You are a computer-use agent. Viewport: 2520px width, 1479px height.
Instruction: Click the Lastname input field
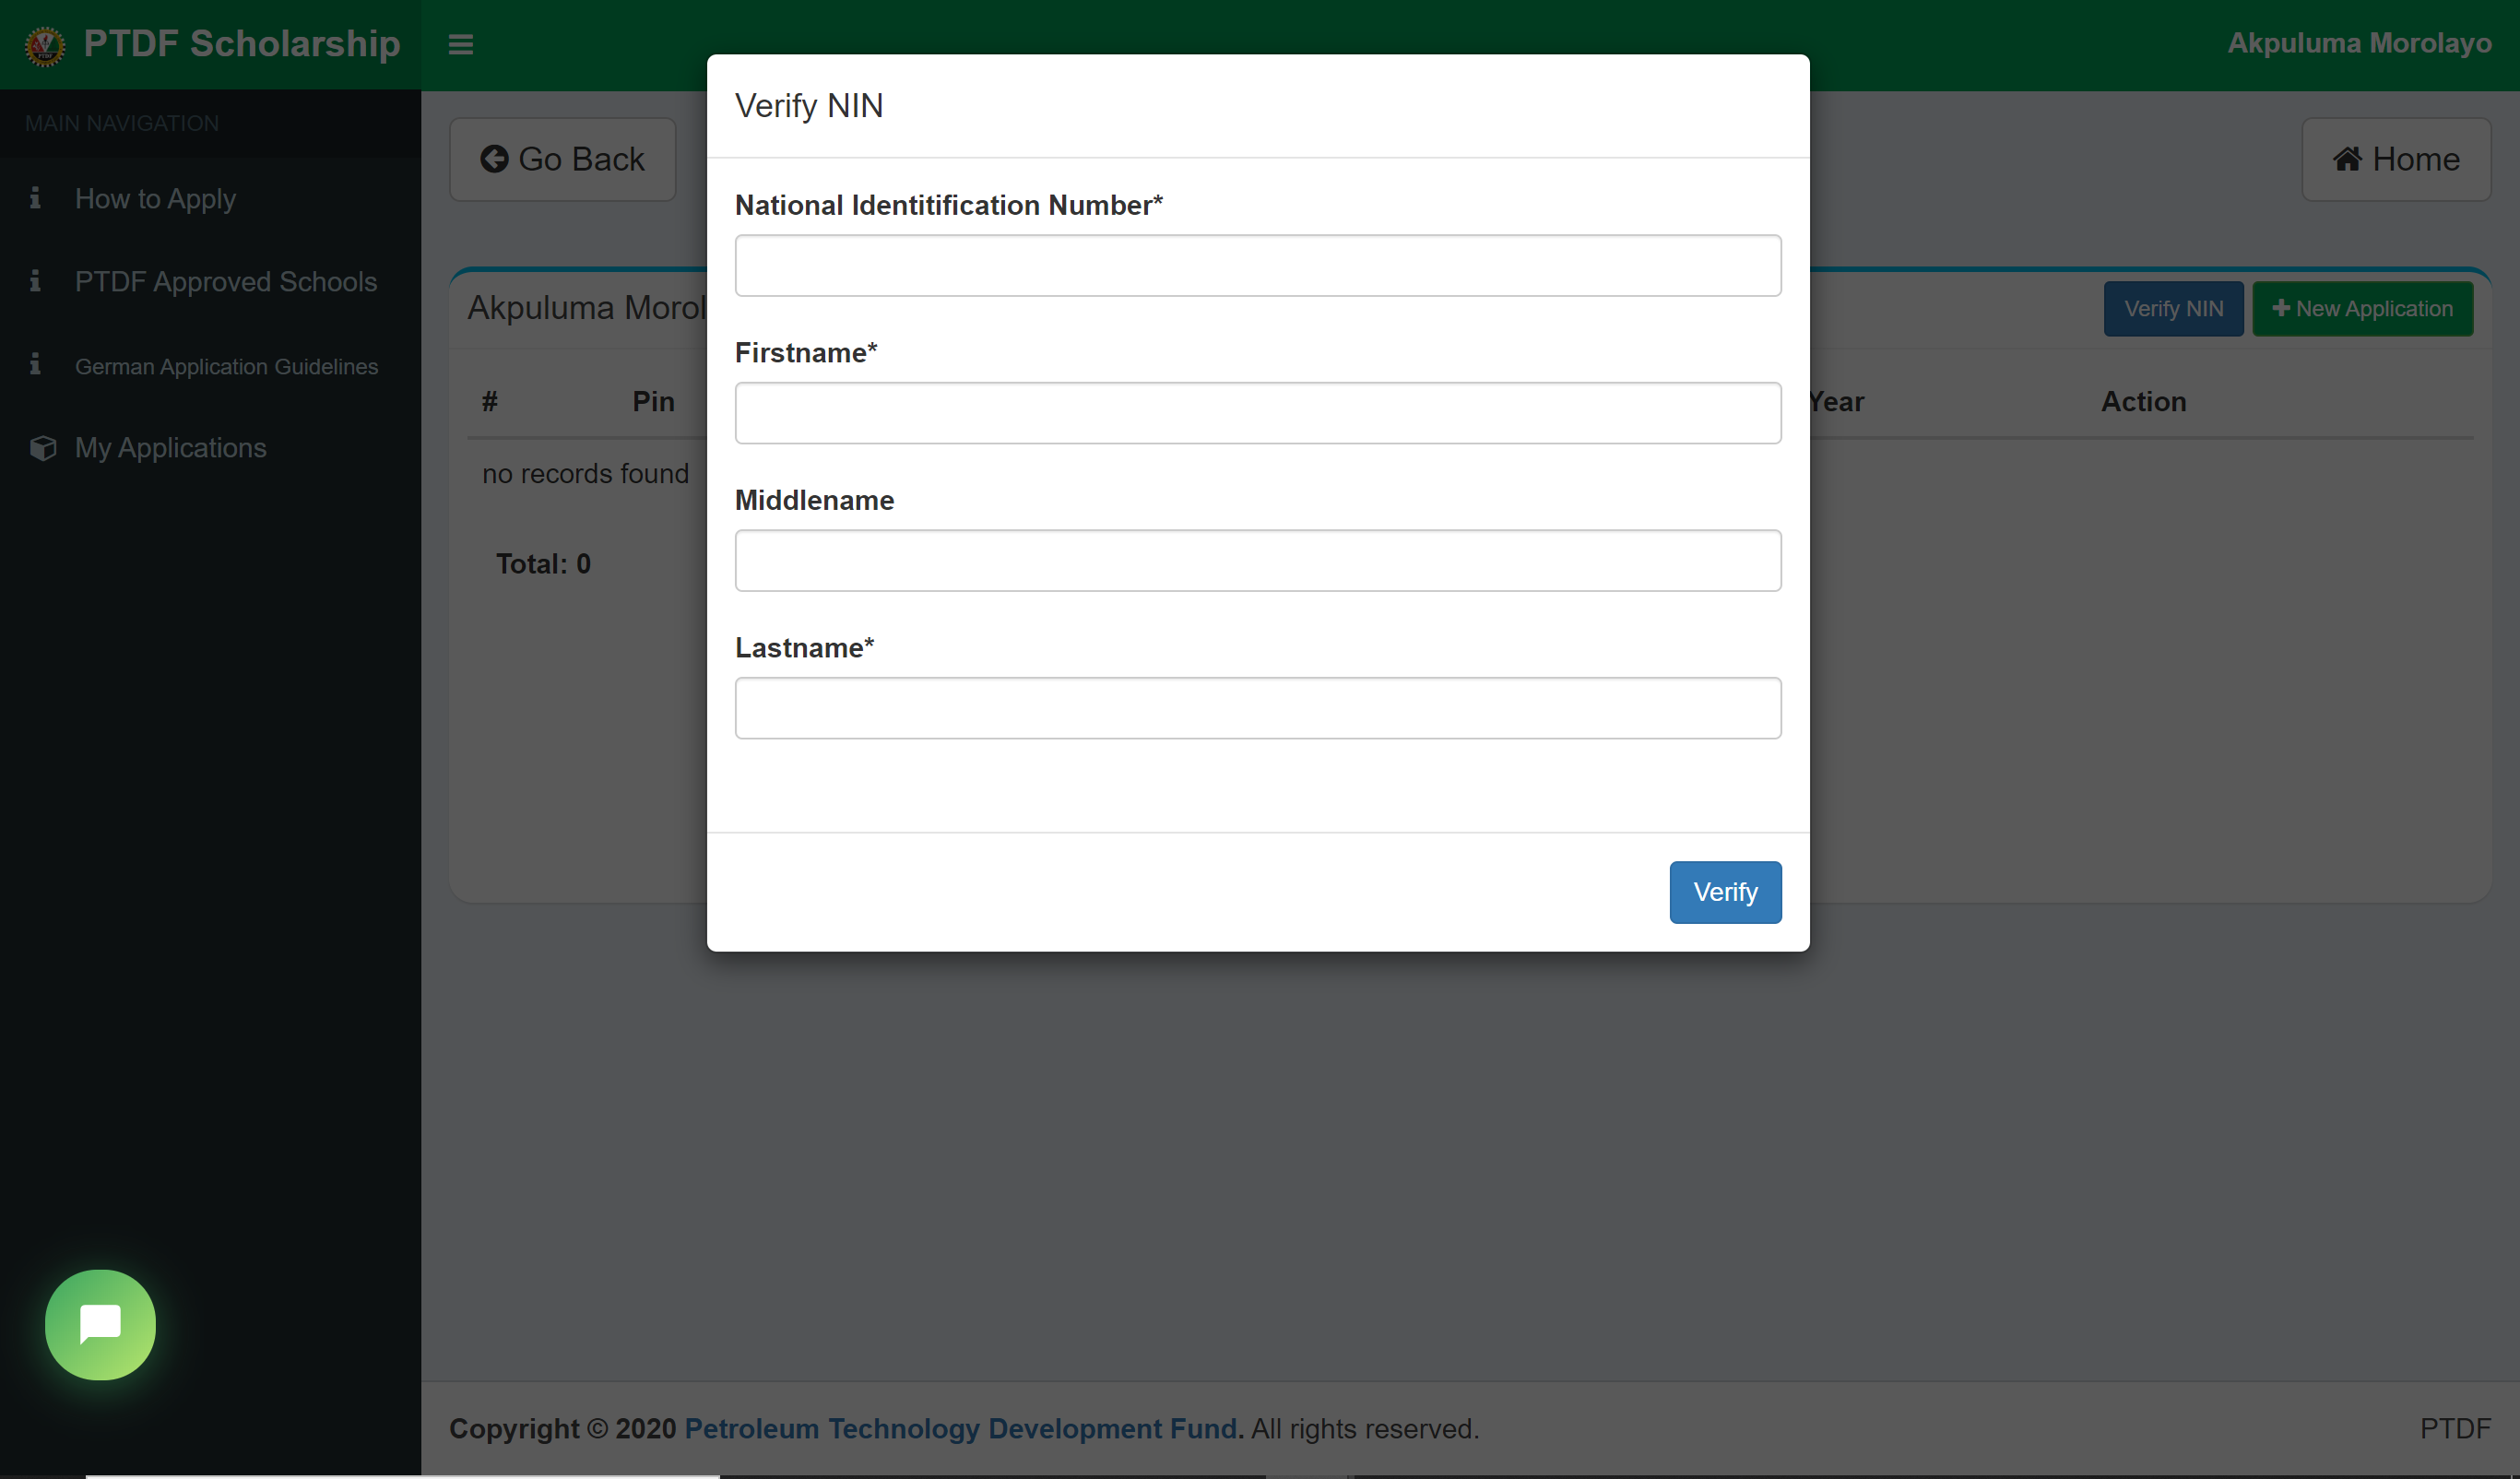1257,707
